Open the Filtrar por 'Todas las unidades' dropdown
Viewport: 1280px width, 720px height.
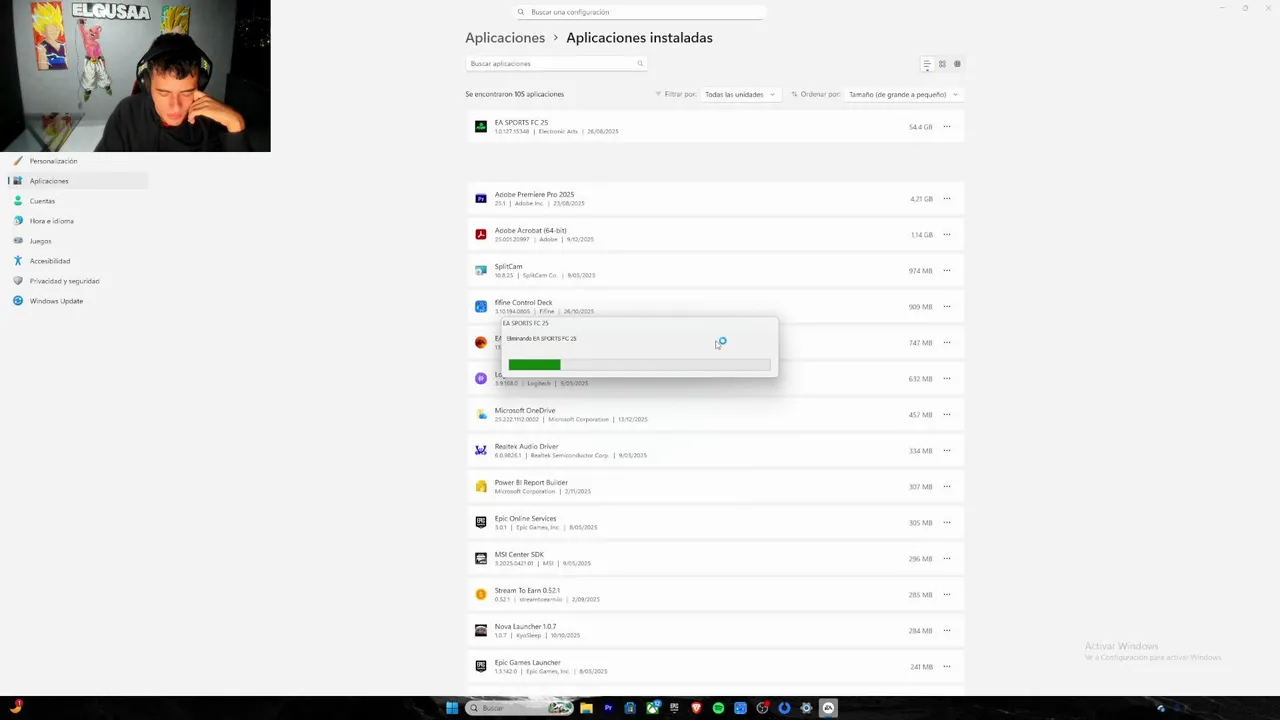[739, 94]
